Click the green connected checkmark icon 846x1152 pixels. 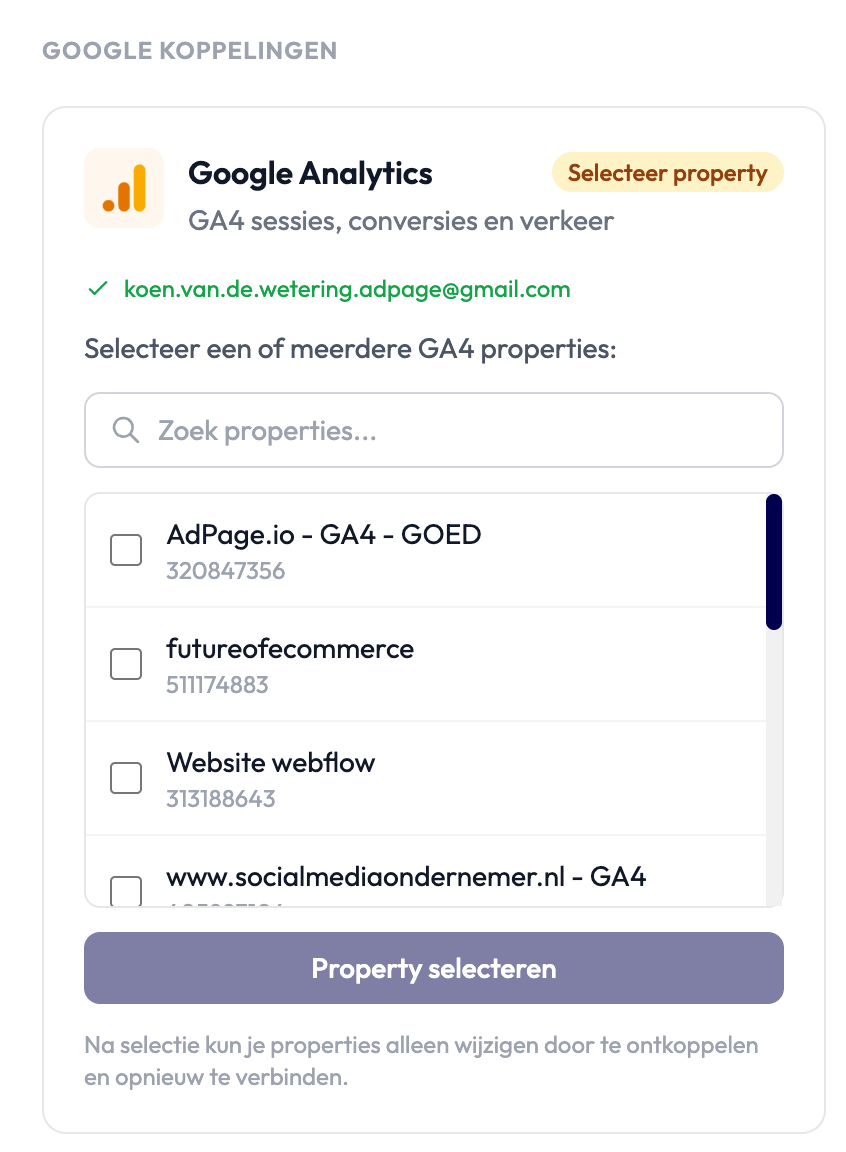(97, 290)
